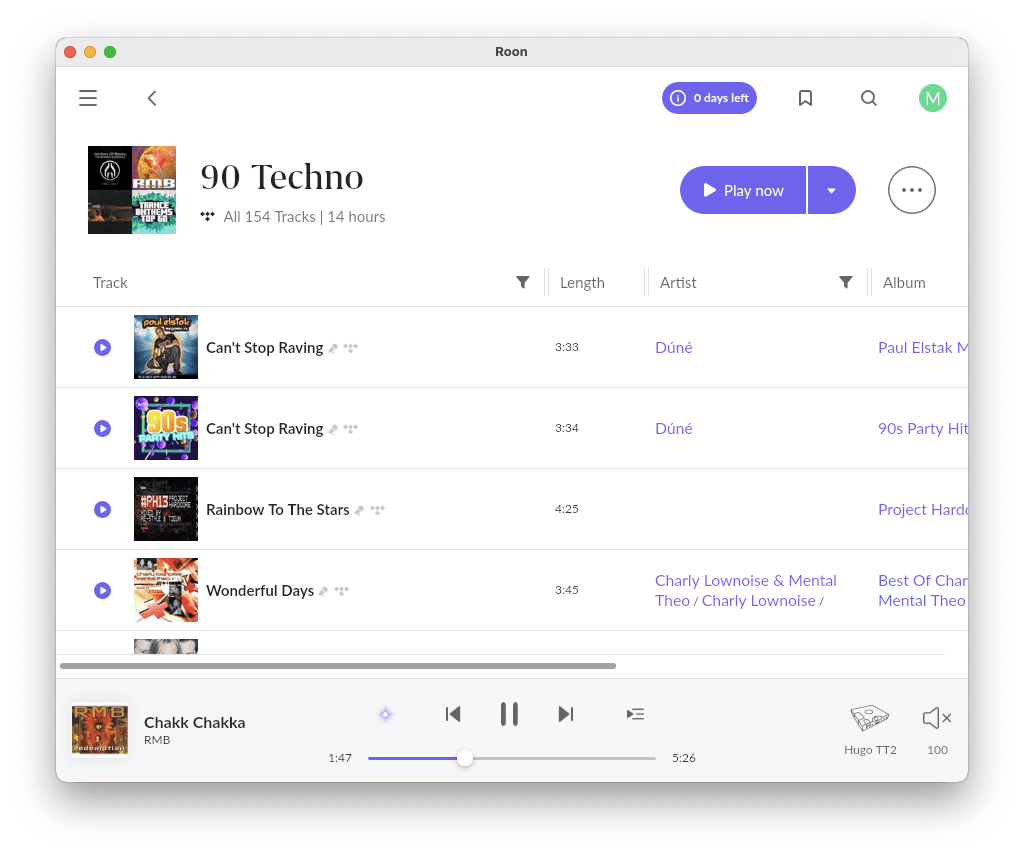1024x856 pixels.
Task: Select the Rainbow To The Stars title text
Action: click(x=278, y=509)
